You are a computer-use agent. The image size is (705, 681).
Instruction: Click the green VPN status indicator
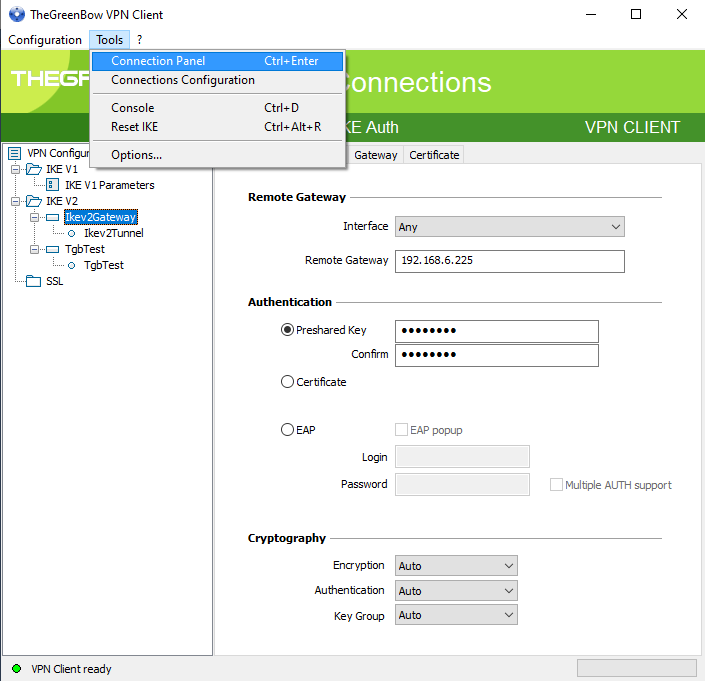(x=17, y=668)
